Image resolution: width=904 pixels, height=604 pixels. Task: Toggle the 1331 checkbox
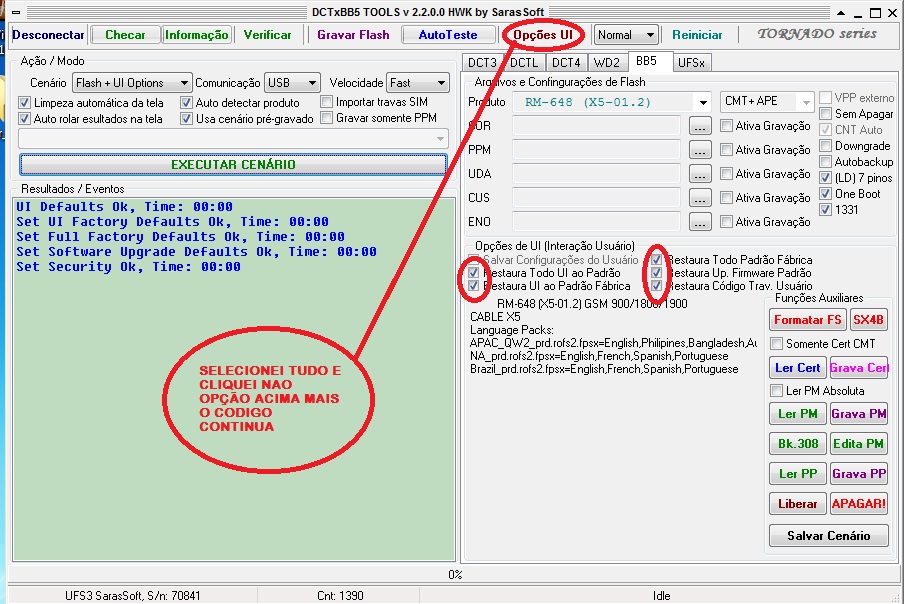[826, 210]
